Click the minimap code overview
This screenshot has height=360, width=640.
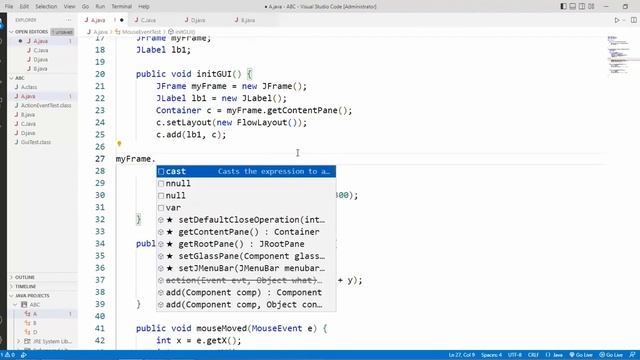[x=622, y=55]
